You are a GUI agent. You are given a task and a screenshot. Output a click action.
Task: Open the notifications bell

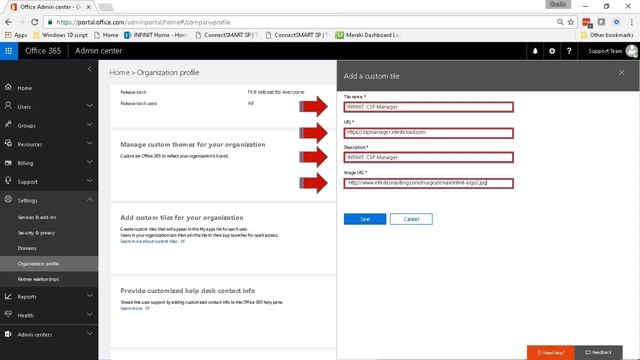tap(535, 51)
